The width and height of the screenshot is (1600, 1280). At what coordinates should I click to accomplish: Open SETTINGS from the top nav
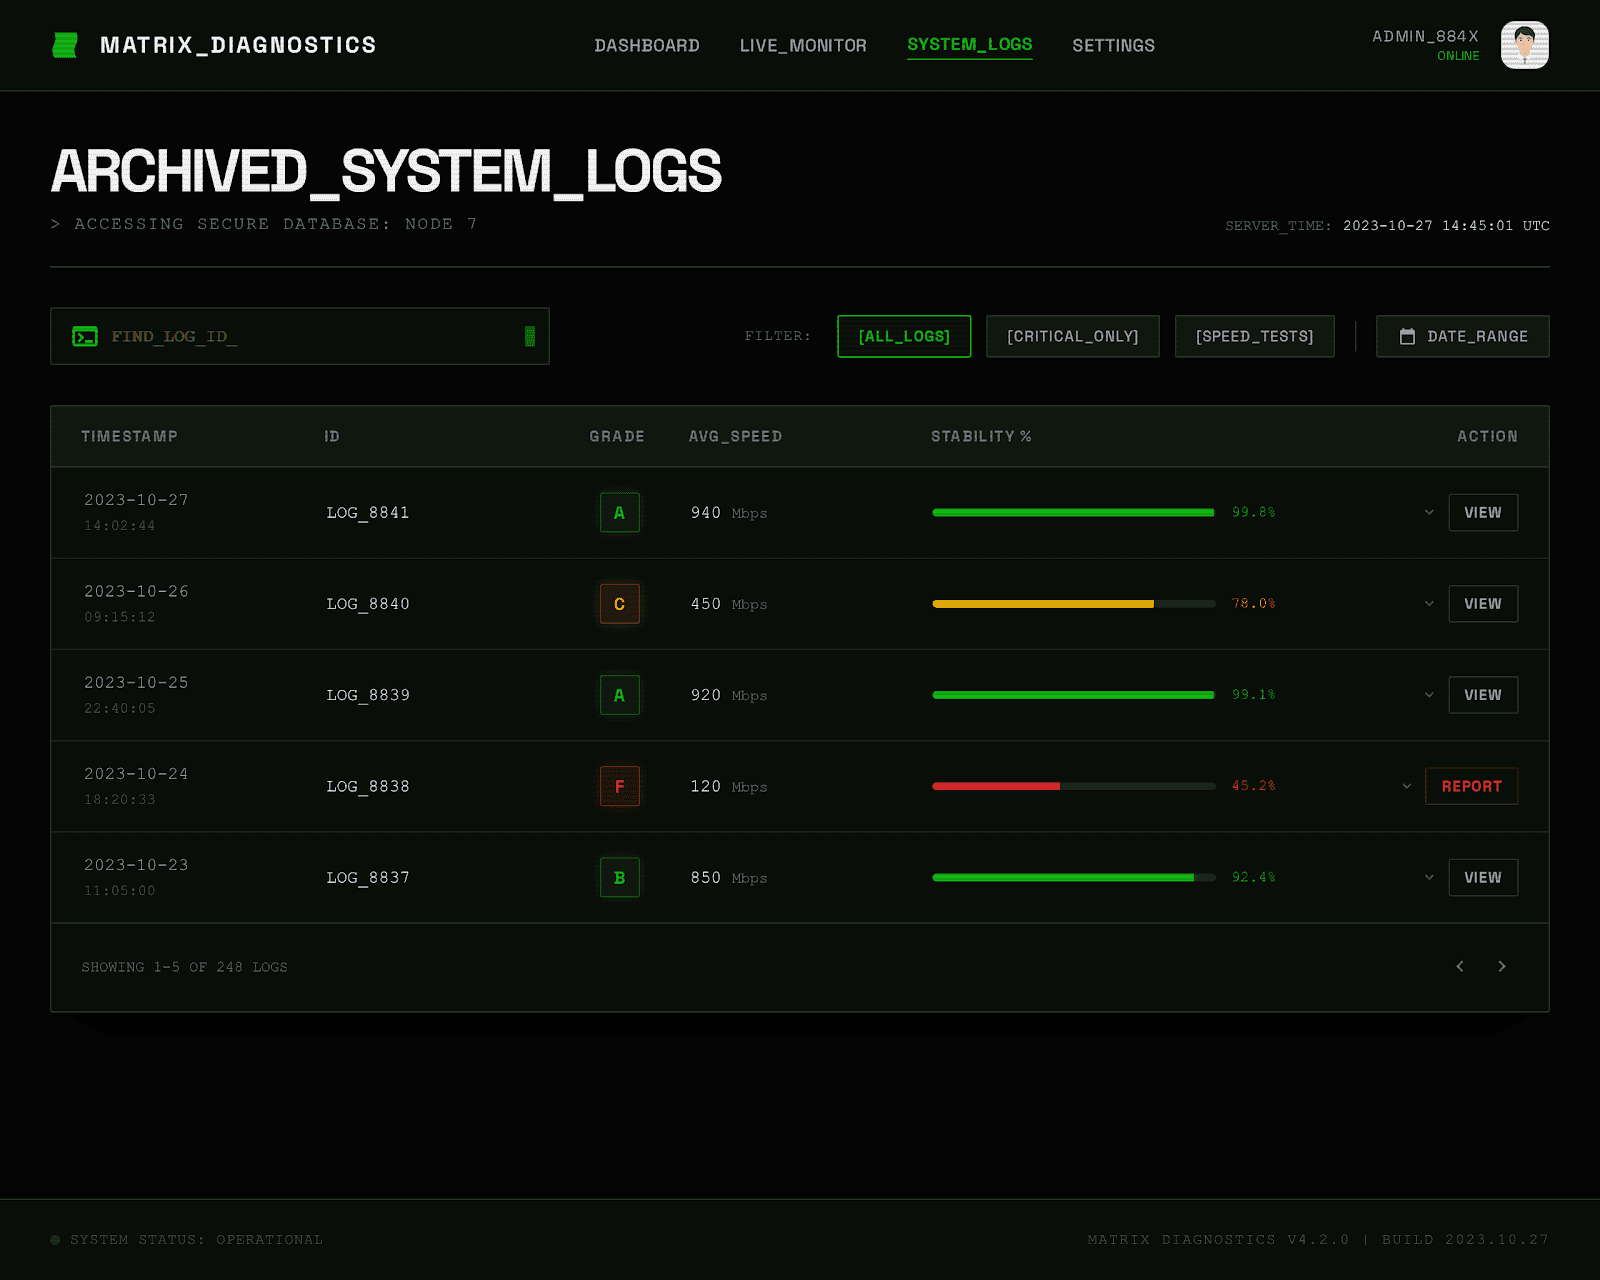pyautogui.click(x=1113, y=46)
